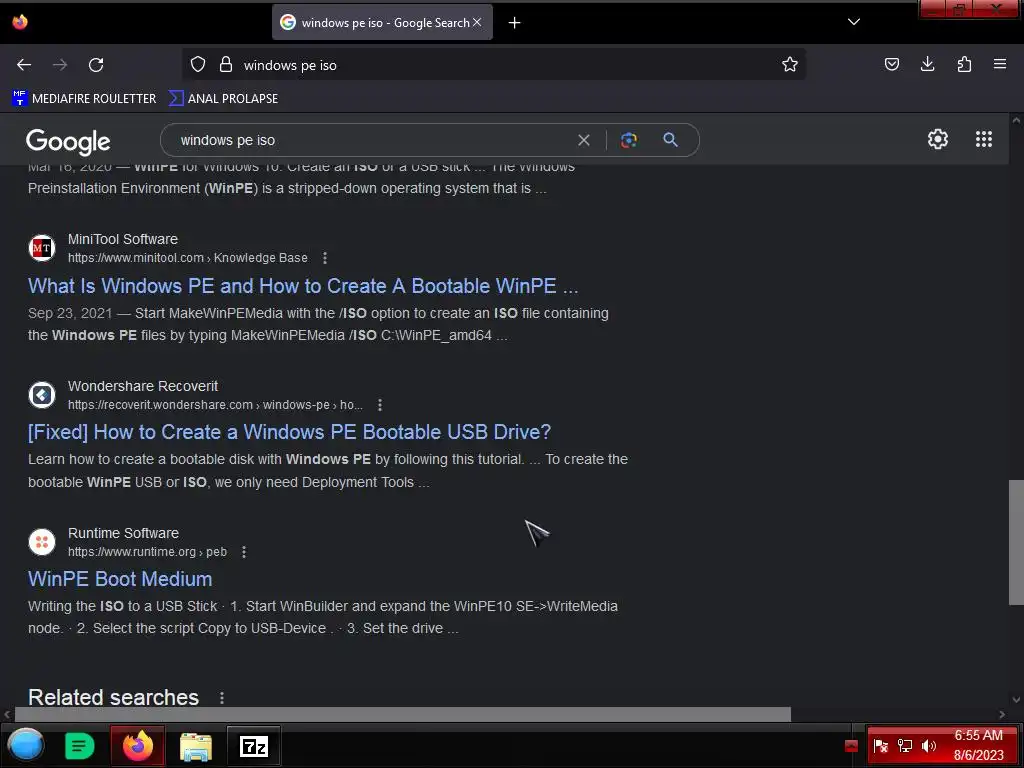Viewport: 1024px width, 768px height.
Task: Click the Firefox taskbar button
Action: tap(138, 746)
